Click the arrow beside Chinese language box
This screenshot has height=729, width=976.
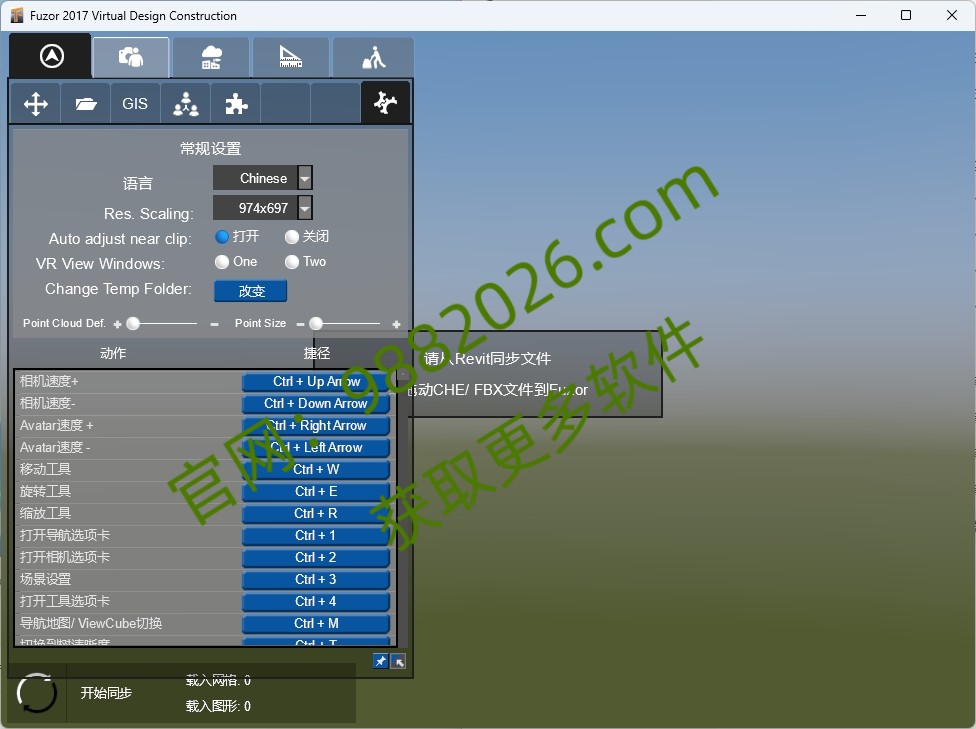[x=305, y=178]
